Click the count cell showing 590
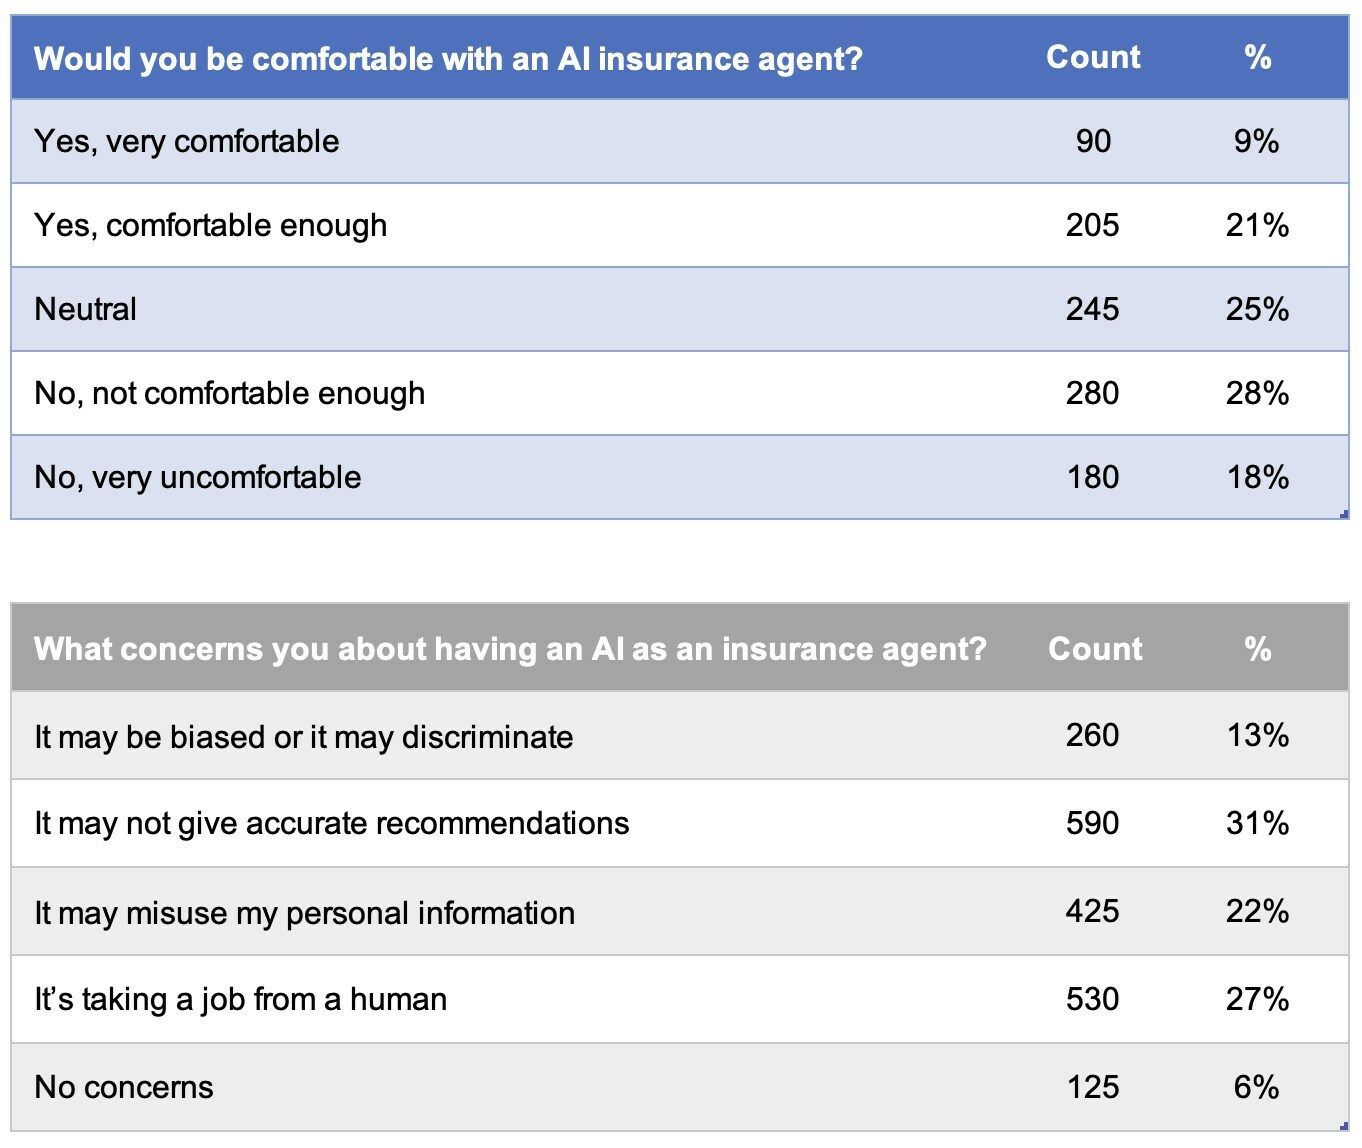 click(1092, 824)
